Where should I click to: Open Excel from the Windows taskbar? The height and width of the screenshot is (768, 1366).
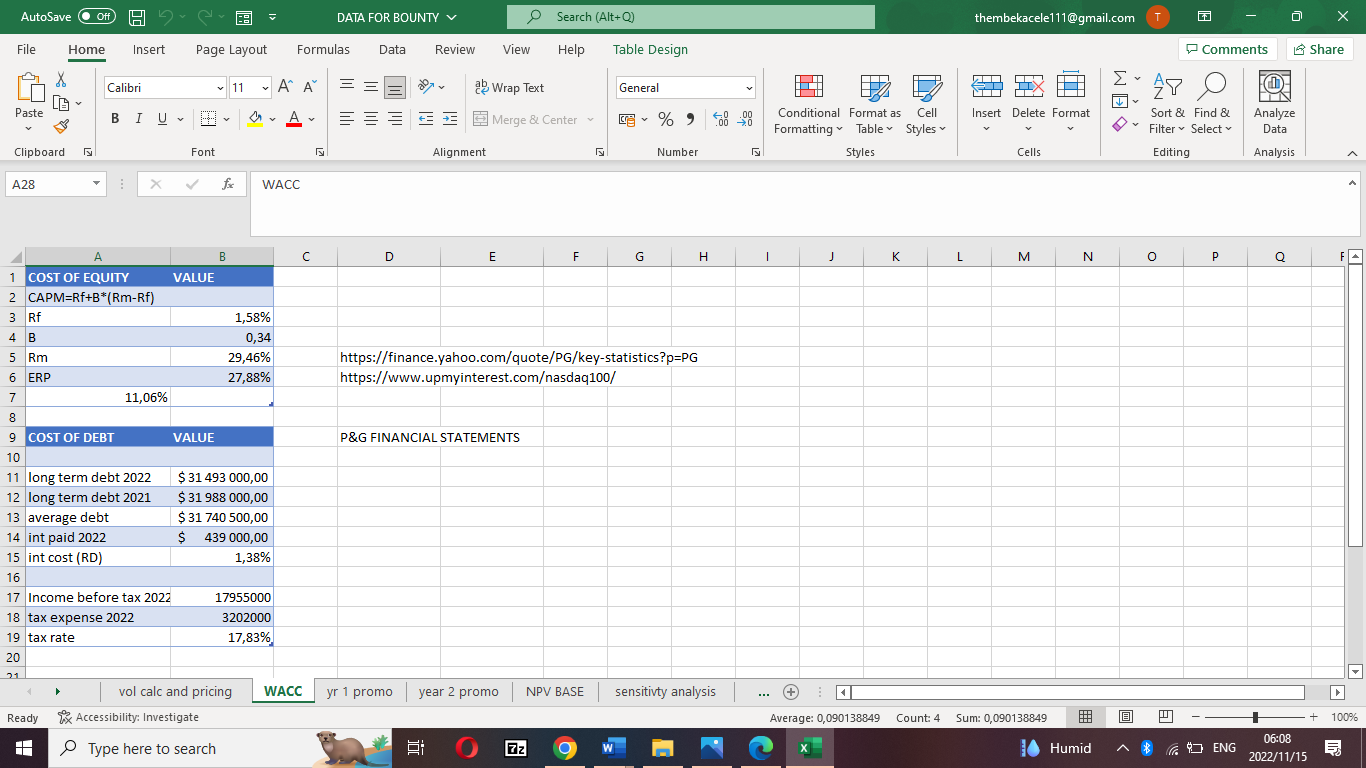point(806,748)
